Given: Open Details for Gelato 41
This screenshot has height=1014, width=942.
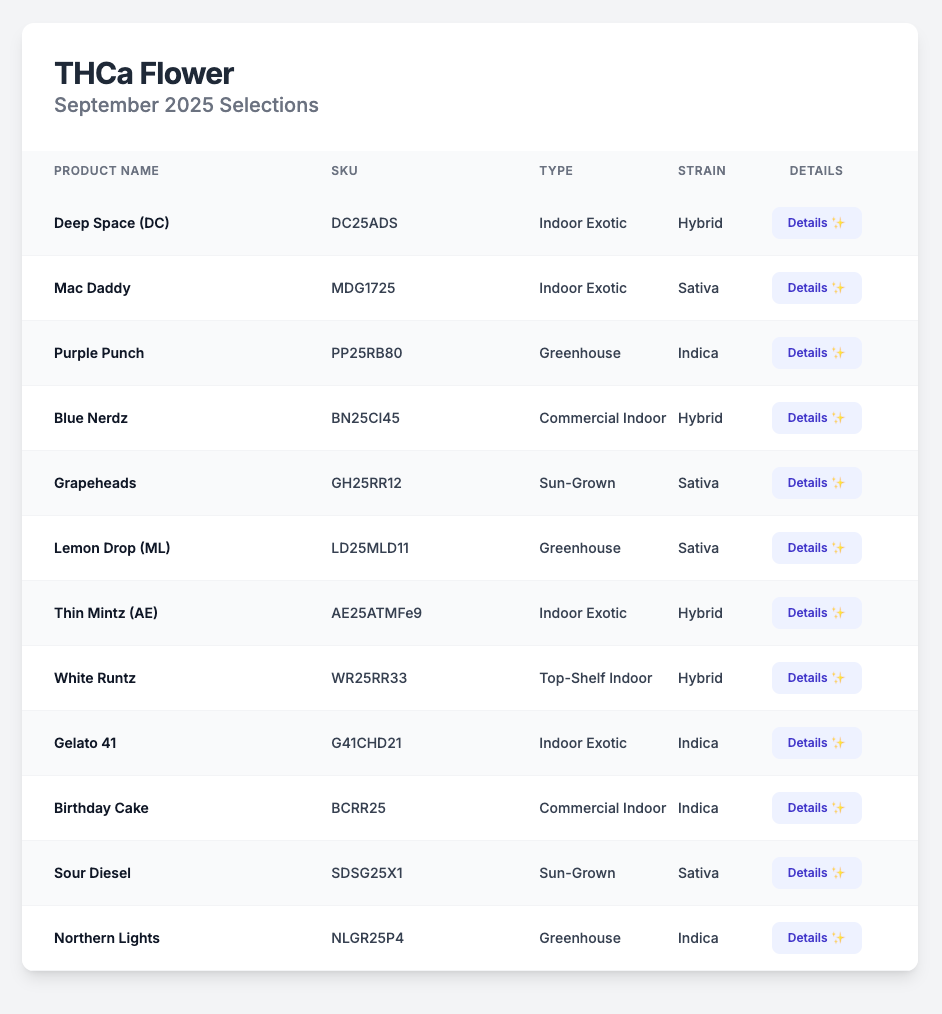Looking at the screenshot, I should pos(816,743).
